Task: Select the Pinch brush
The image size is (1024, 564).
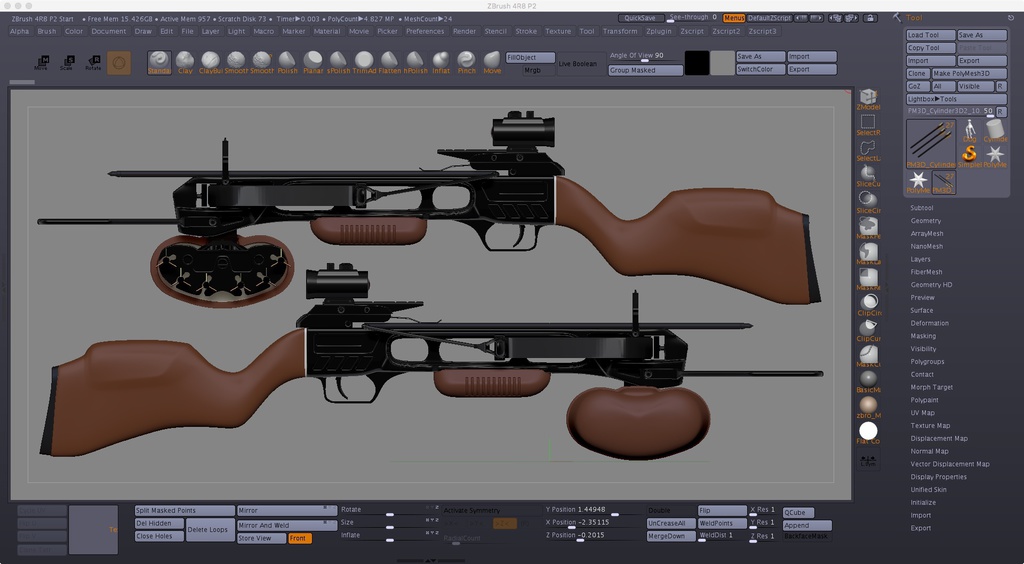Action: pos(466,63)
